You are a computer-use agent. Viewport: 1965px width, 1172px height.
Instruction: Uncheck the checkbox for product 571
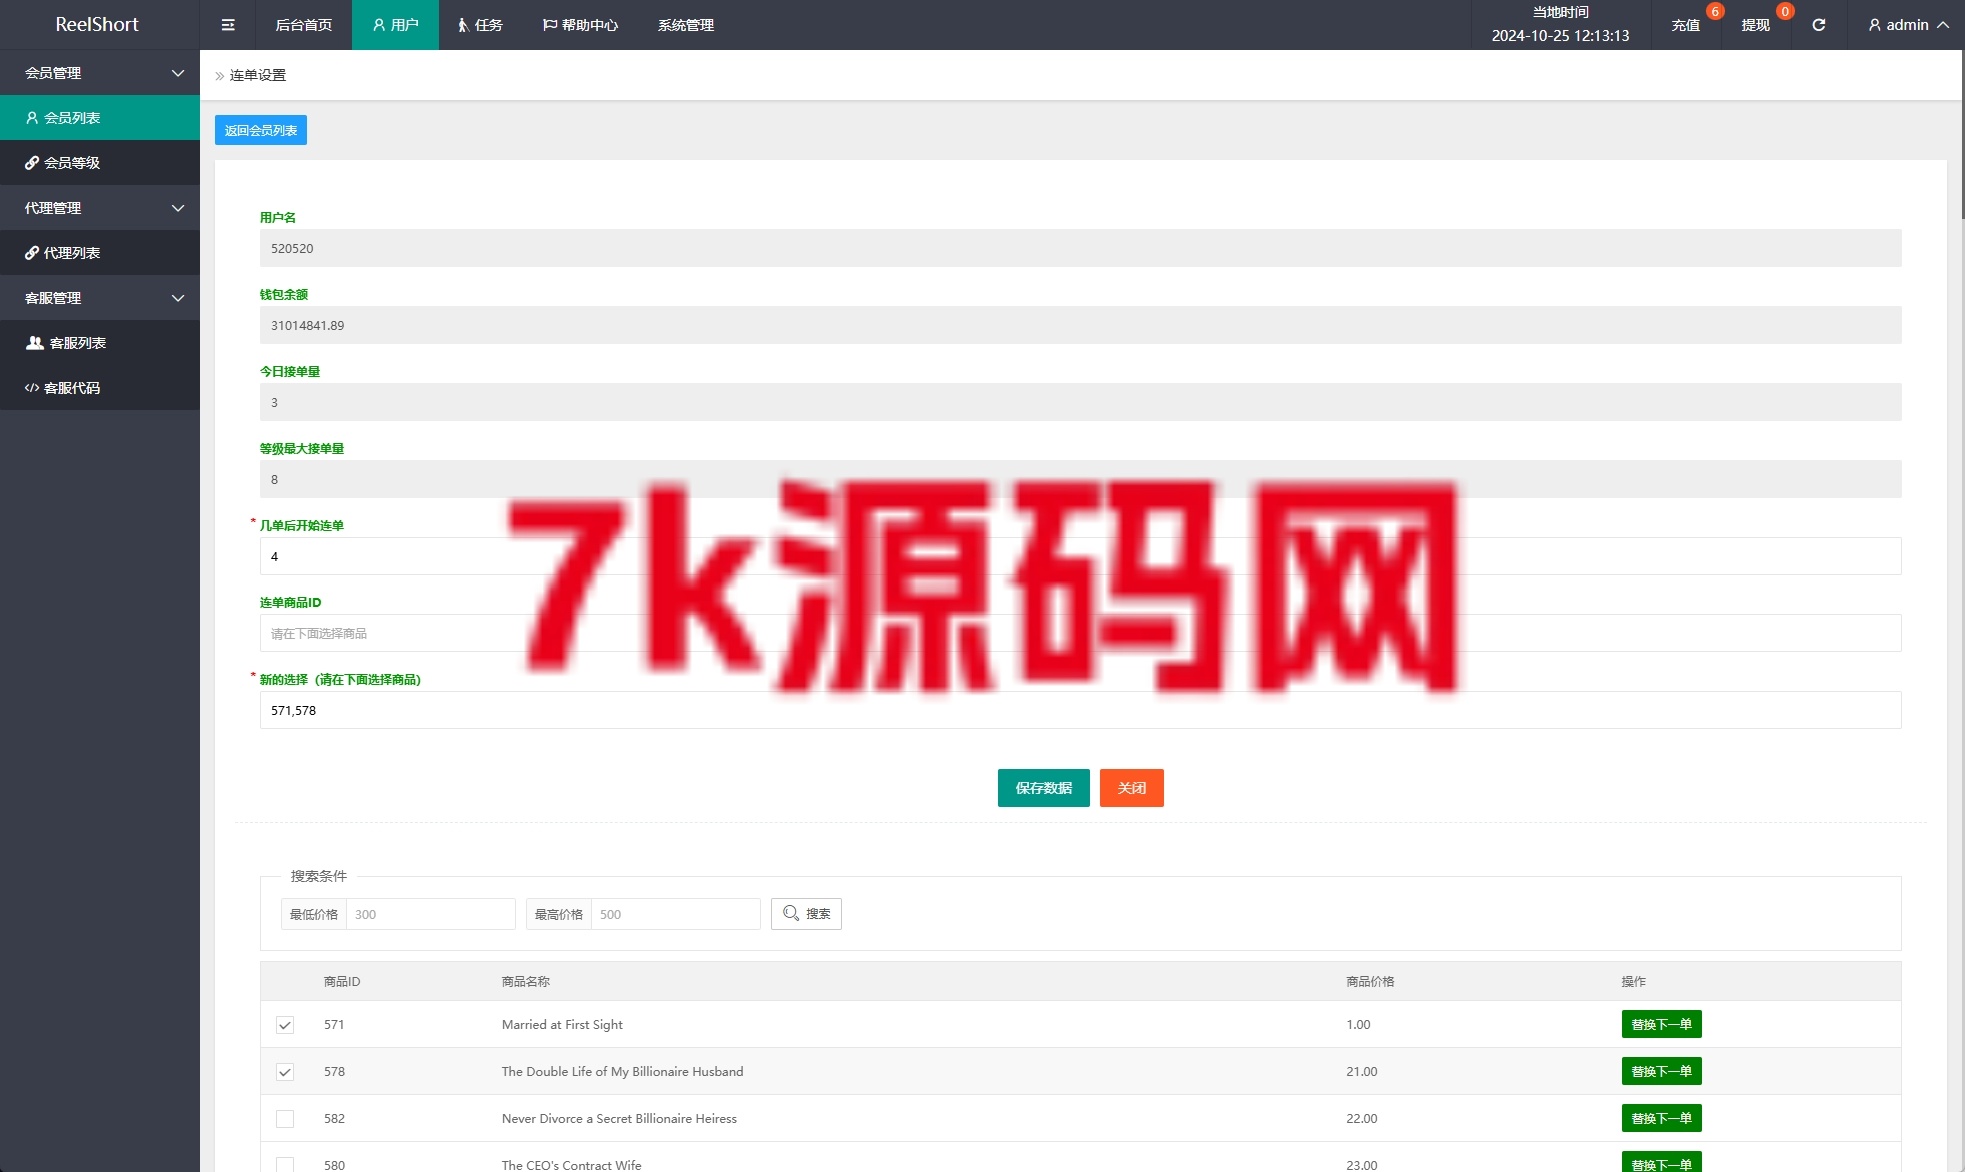(x=285, y=1025)
